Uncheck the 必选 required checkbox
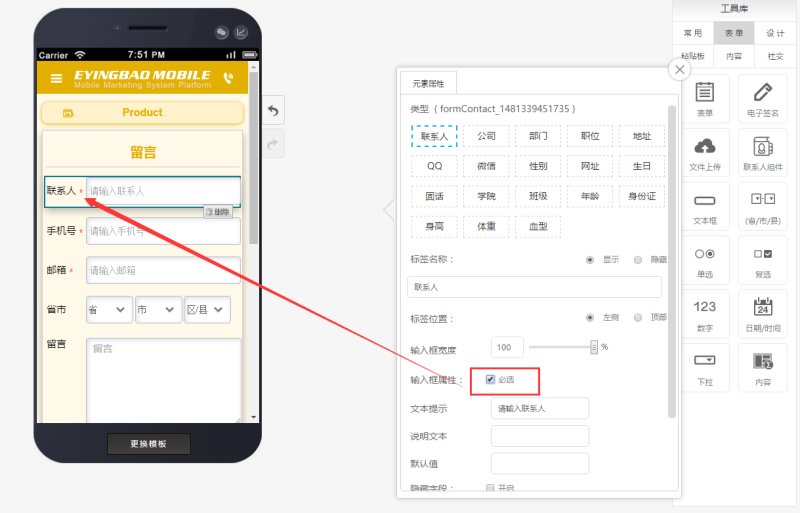This screenshot has width=800, height=513. click(490, 379)
